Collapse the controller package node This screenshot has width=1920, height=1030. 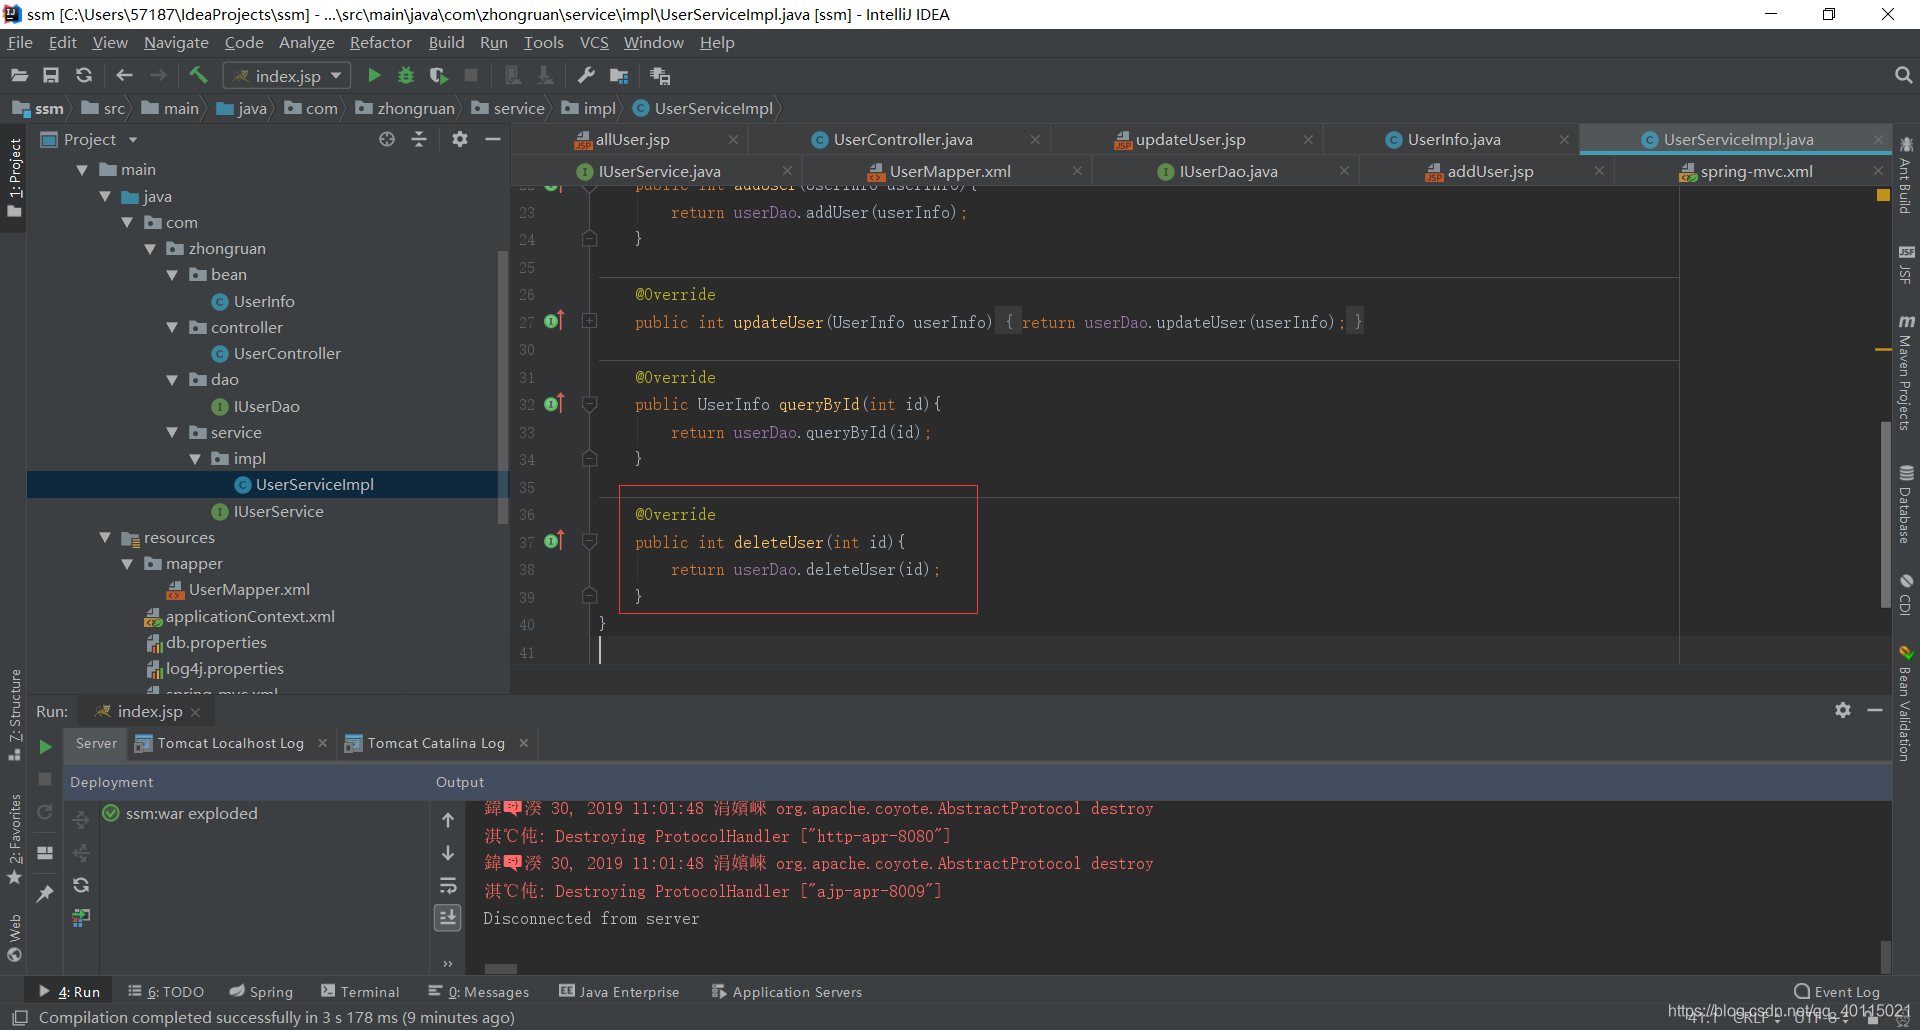(172, 328)
